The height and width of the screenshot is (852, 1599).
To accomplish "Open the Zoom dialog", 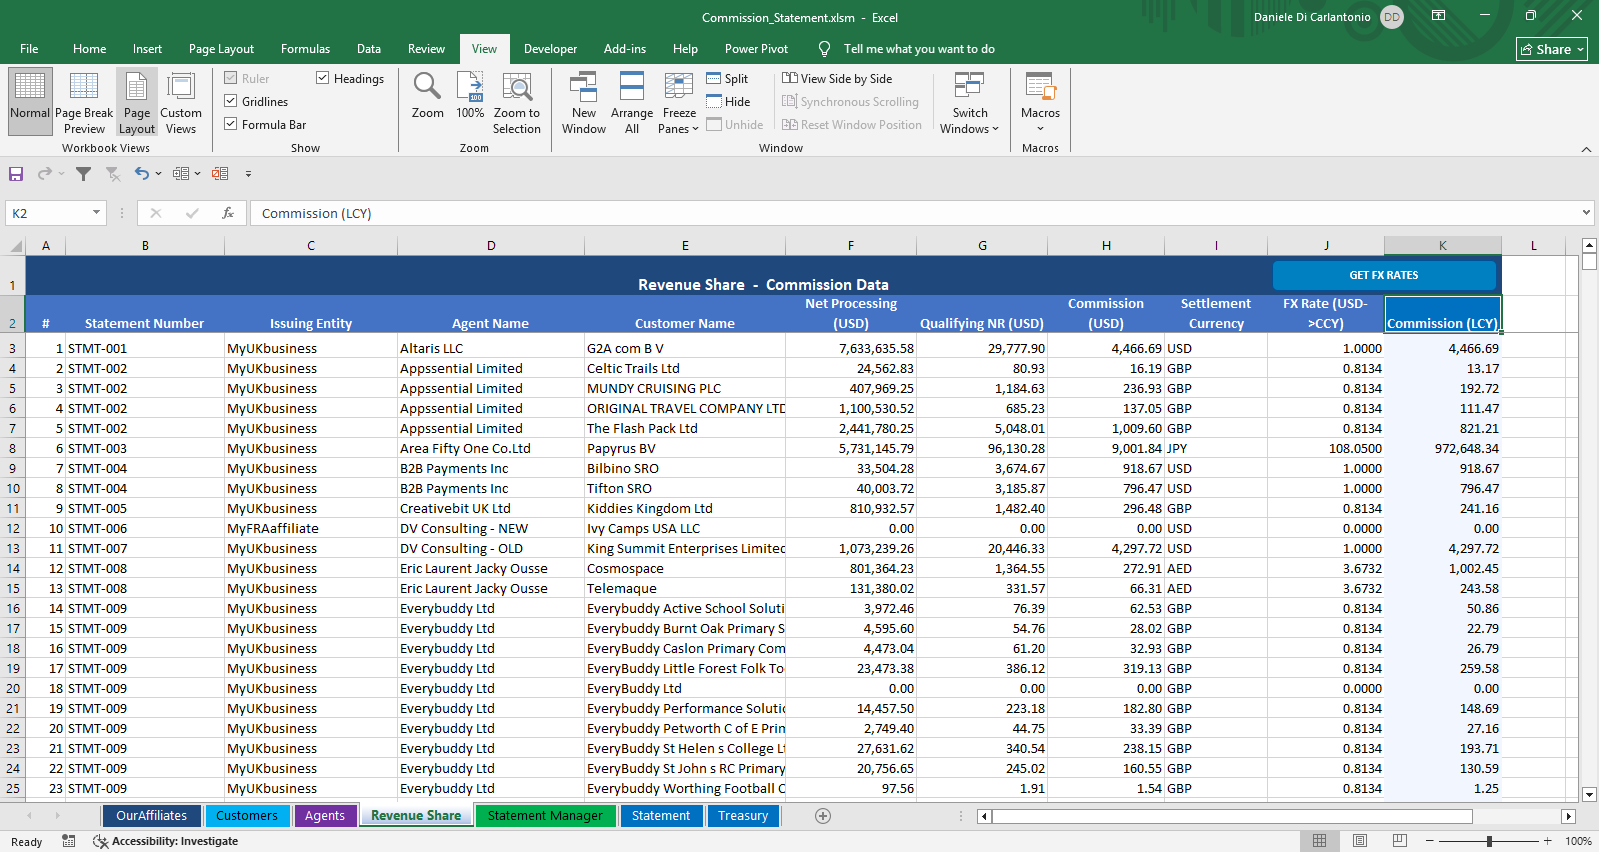I will click(x=428, y=95).
